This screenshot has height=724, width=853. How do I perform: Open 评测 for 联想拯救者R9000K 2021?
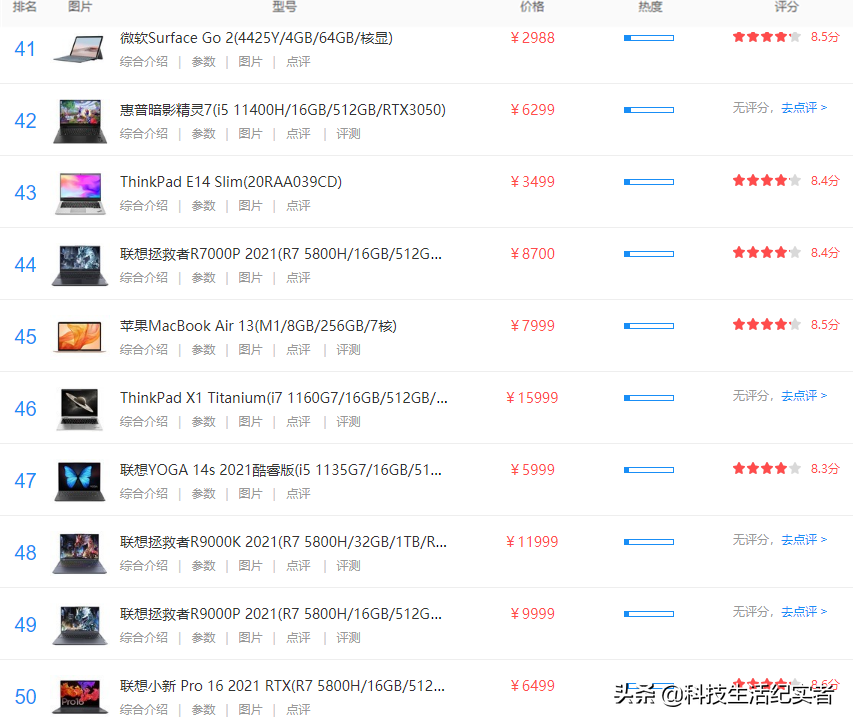click(x=348, y=566)
